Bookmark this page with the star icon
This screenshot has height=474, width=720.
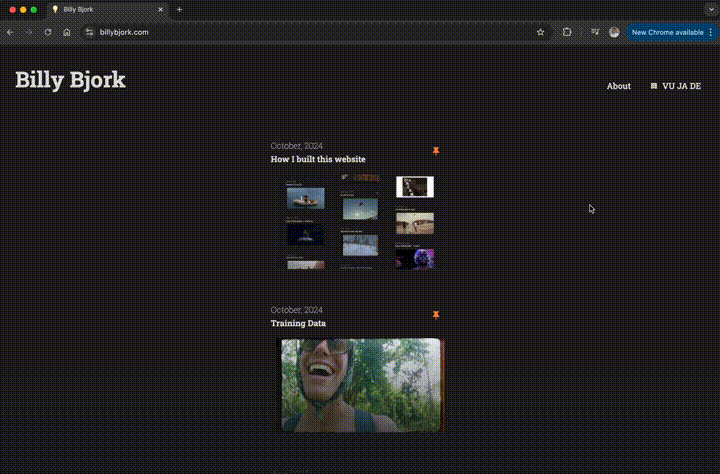tap(541, 32)
